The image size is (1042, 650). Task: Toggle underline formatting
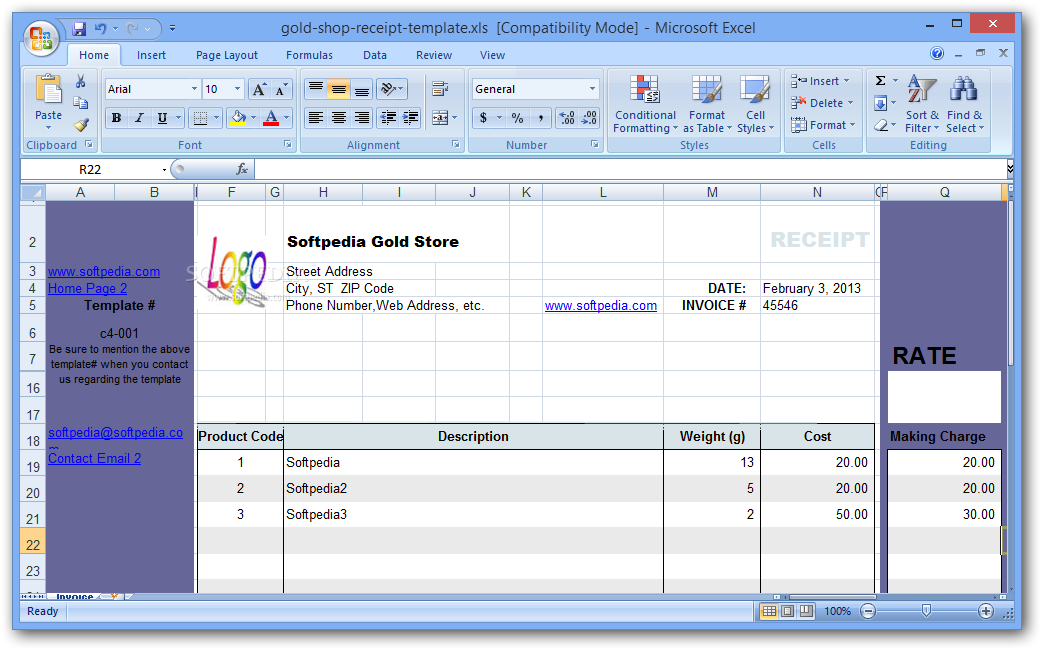(162, 118)
